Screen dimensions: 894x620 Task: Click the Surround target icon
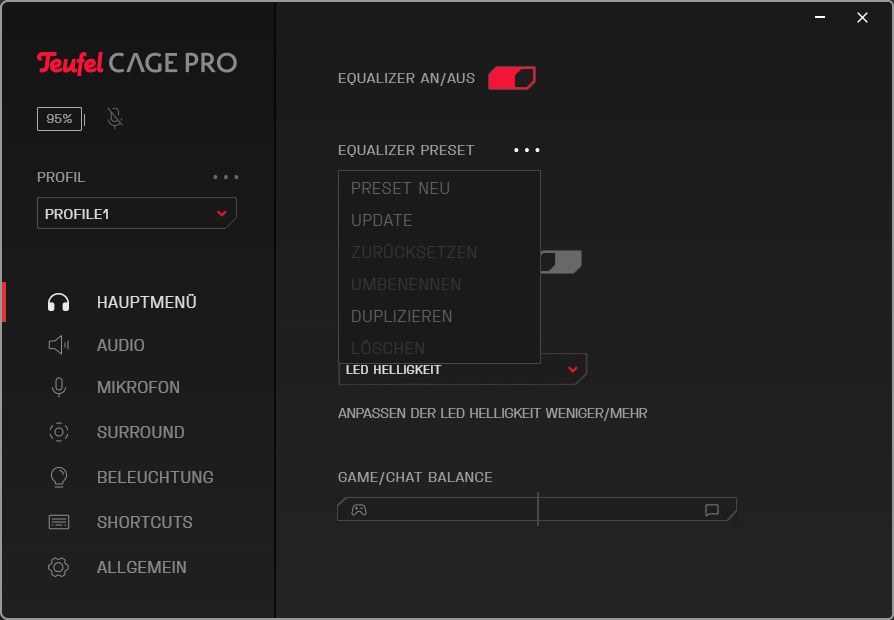(x=59, y=432)
